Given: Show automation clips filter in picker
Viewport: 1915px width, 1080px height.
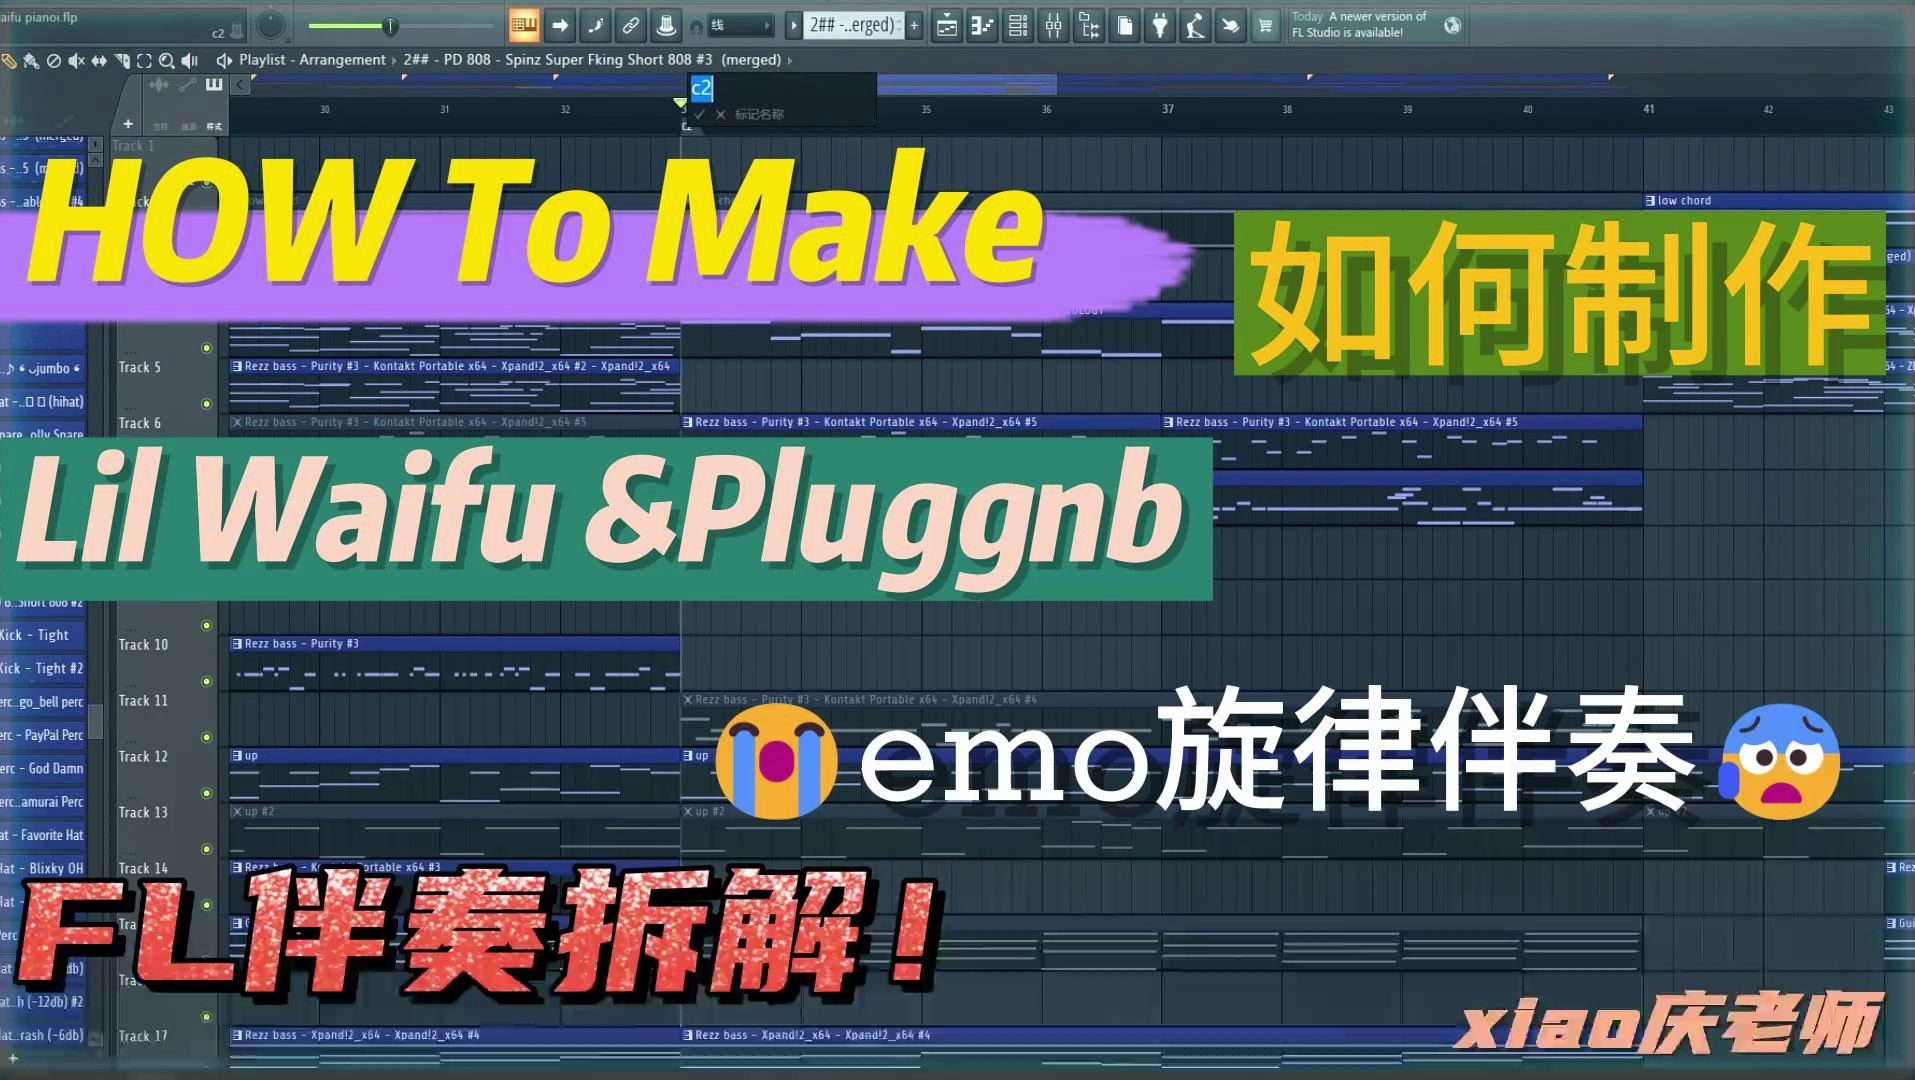Looking at the screenshot, I should (x=188, y=85).
